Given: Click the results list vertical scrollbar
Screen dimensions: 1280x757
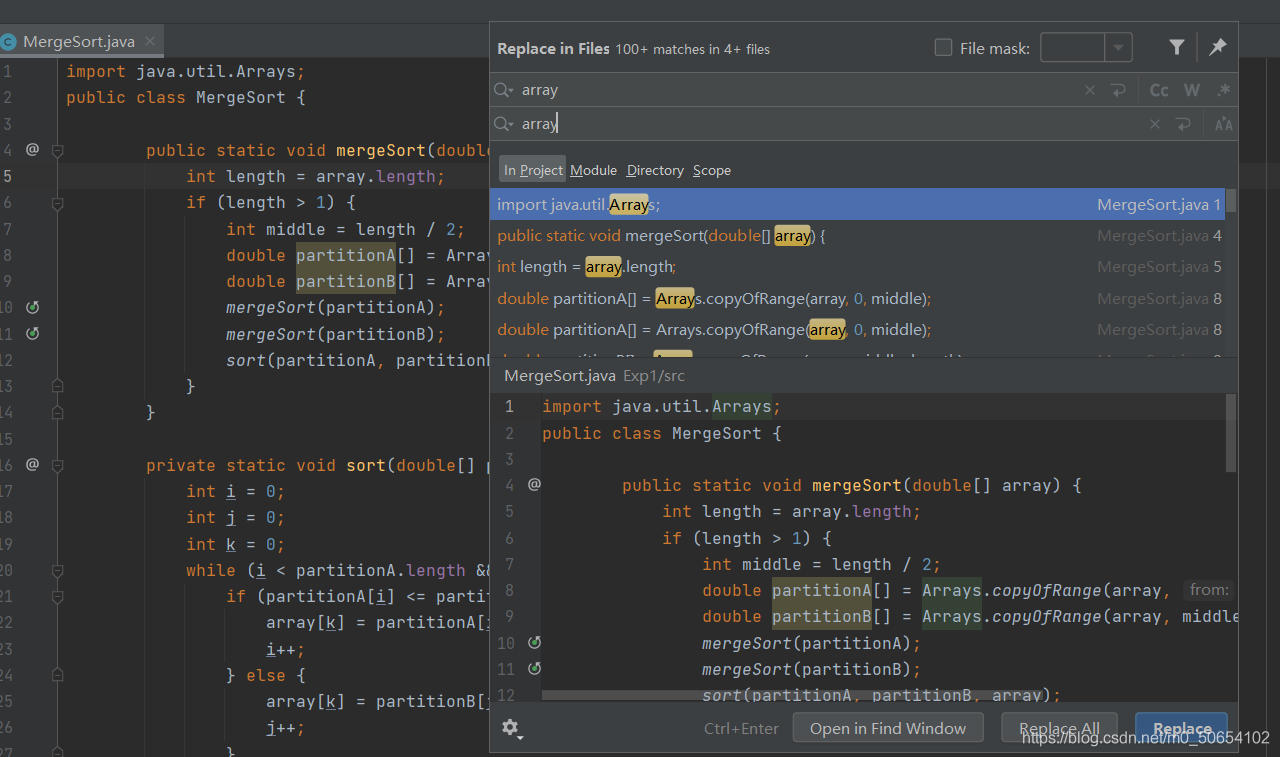Looking at the screenshot, I should pos(1231,200).
